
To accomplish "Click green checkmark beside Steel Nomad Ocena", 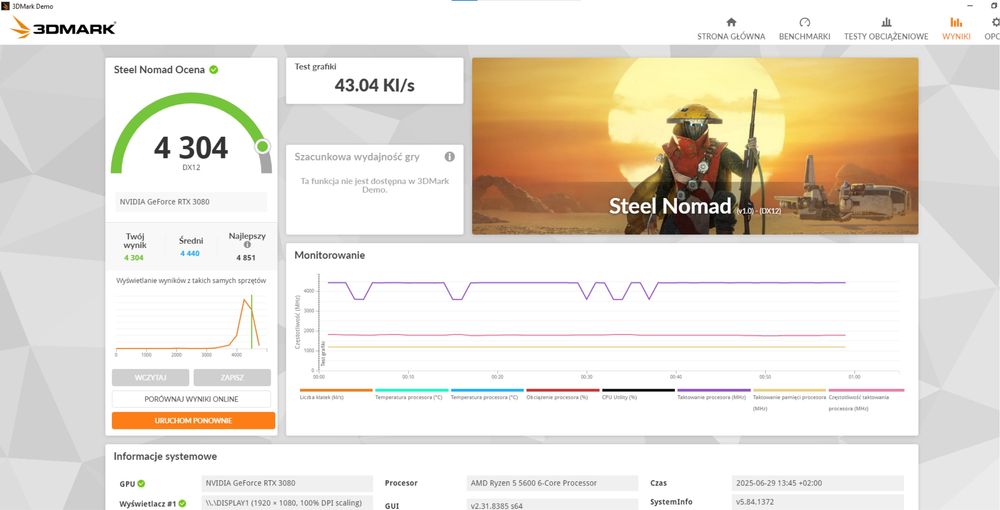I will coord(214,69).
